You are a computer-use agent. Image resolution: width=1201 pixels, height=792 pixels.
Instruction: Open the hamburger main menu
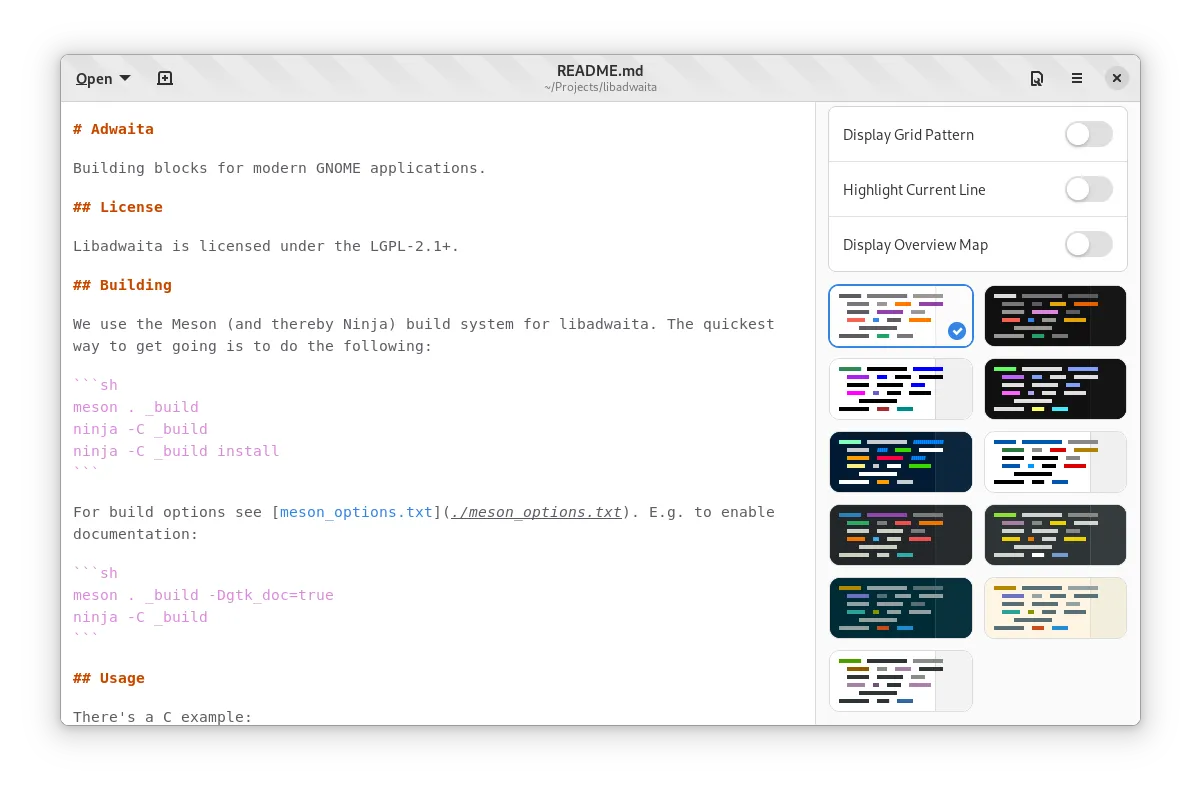1077,78
